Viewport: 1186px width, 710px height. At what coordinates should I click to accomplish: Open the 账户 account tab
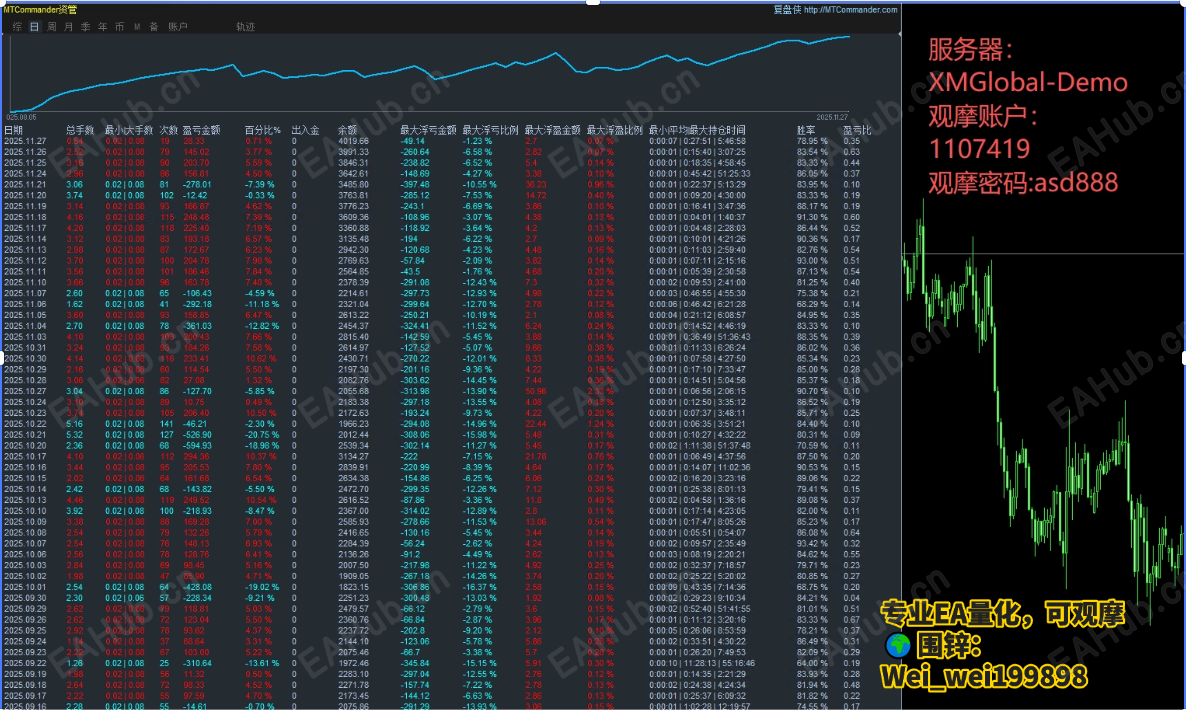[x=178, y=26]
